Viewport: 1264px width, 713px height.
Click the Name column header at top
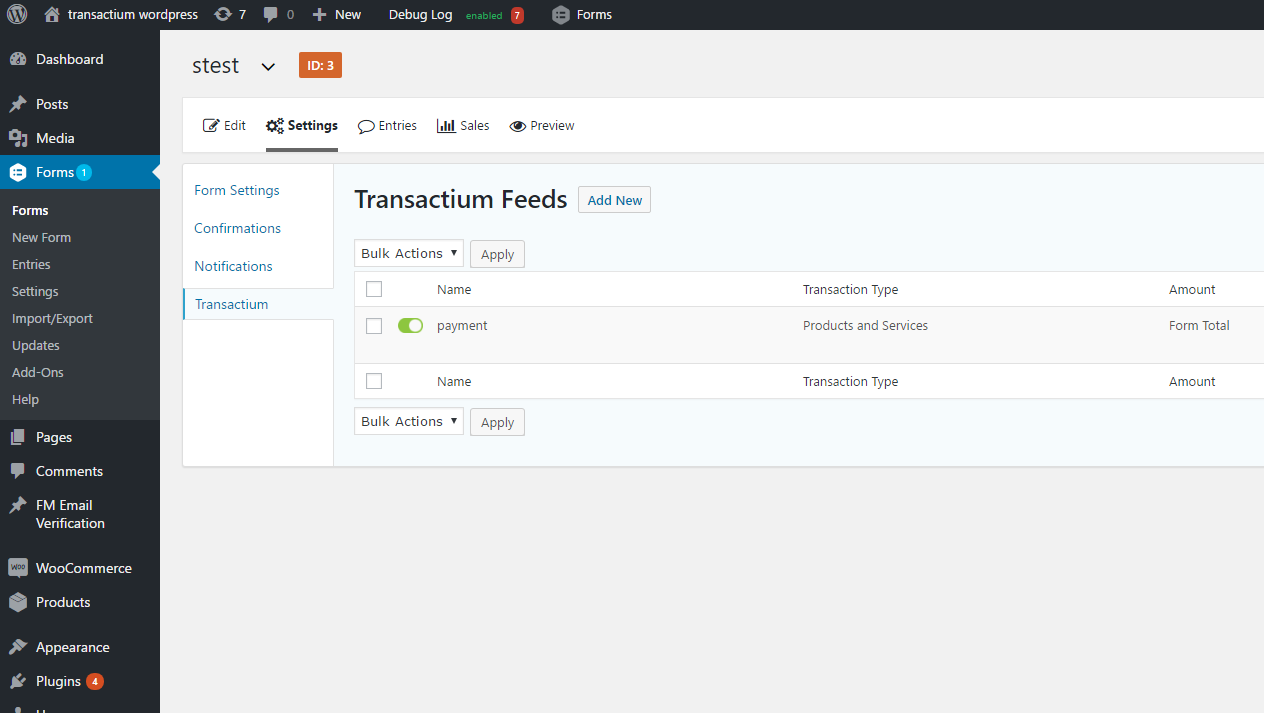click(454, 289)
